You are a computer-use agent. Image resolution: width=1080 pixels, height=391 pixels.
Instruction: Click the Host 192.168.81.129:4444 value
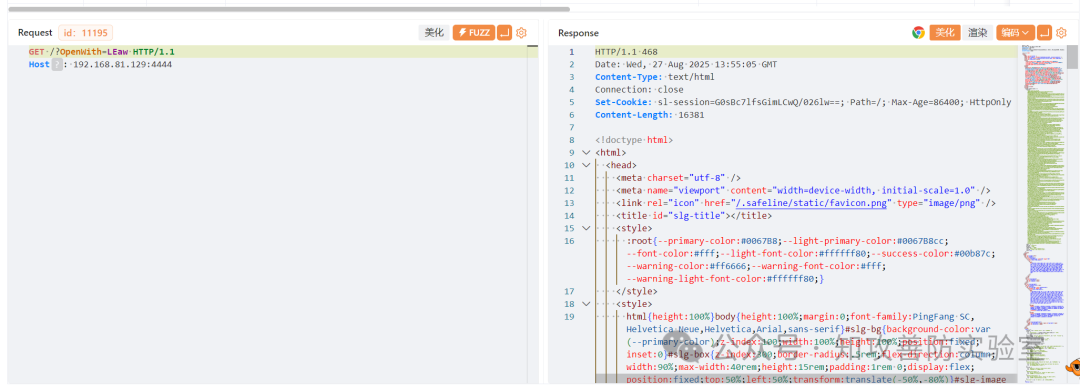click(x=123, y=65)
